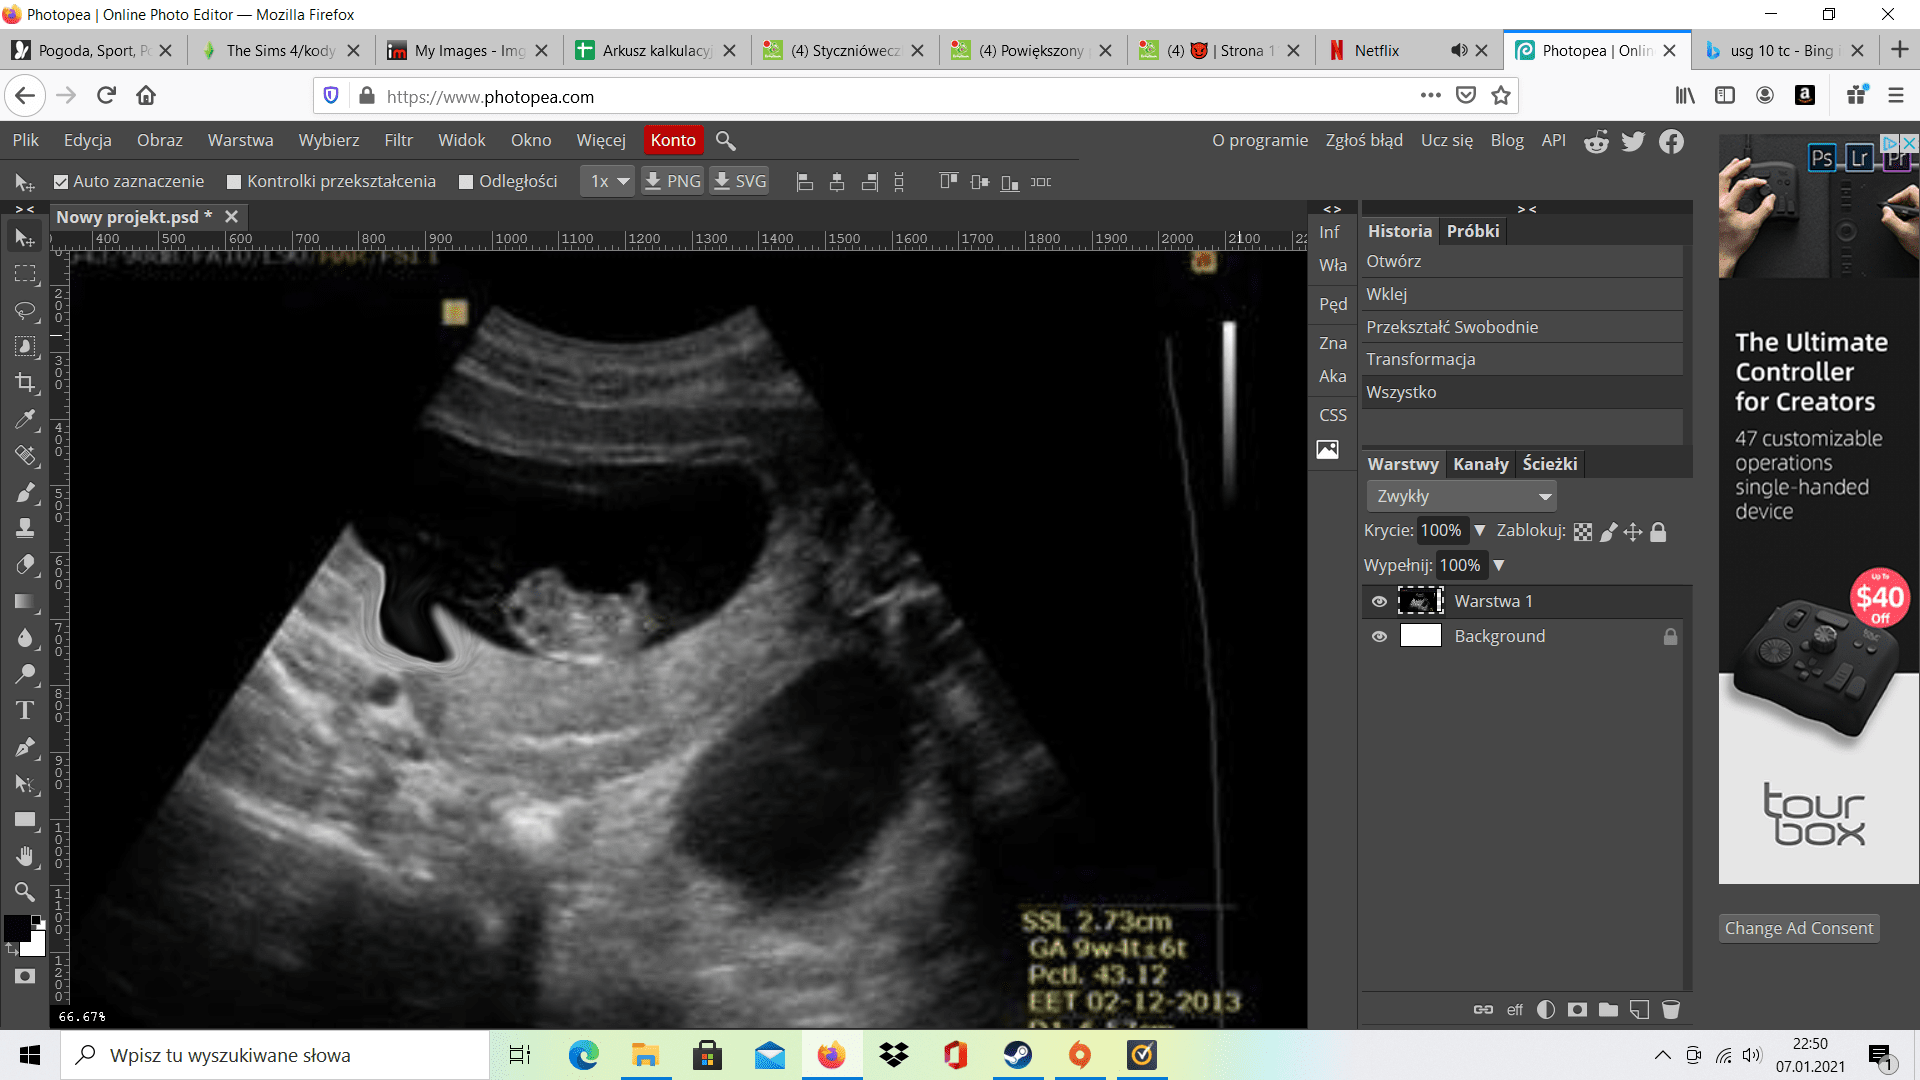The height and width of the screenshot is (1080, 1920).
Task: Uncheck Auto zaznaczenie checkbox
Action: coord(61,182)
